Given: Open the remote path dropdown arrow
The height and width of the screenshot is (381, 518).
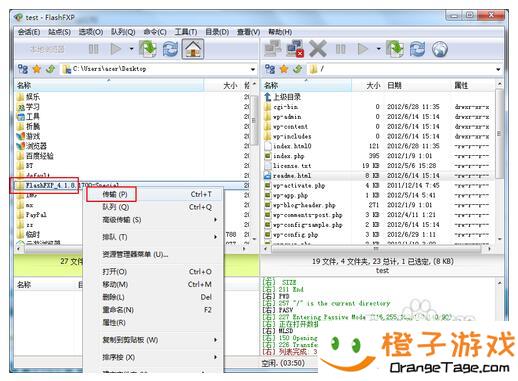Looking at the screenshot, I should point(498,69).
